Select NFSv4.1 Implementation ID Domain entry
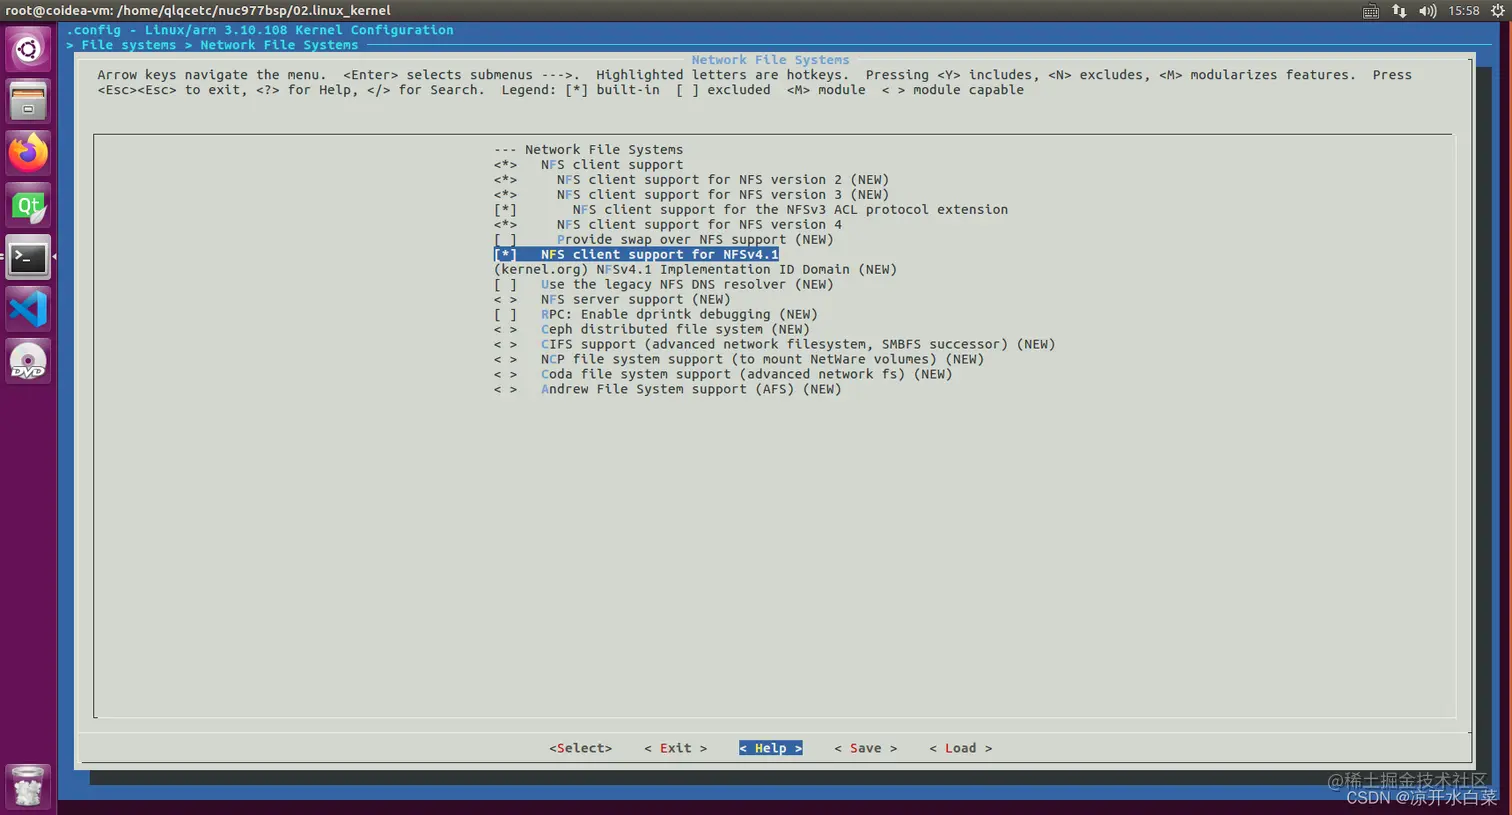The width and height of the screenshot is (1512, 815). [x=695, y=270]
